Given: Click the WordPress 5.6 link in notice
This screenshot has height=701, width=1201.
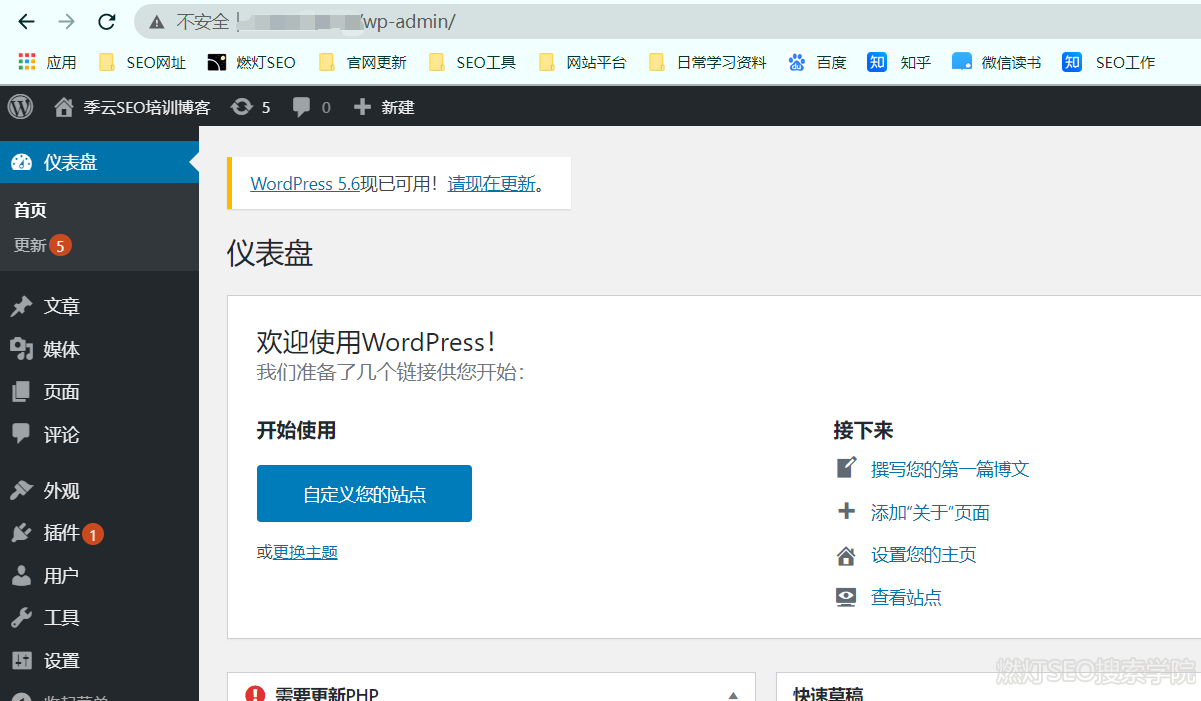Looking at the screenshot, I should click(305, 184).
